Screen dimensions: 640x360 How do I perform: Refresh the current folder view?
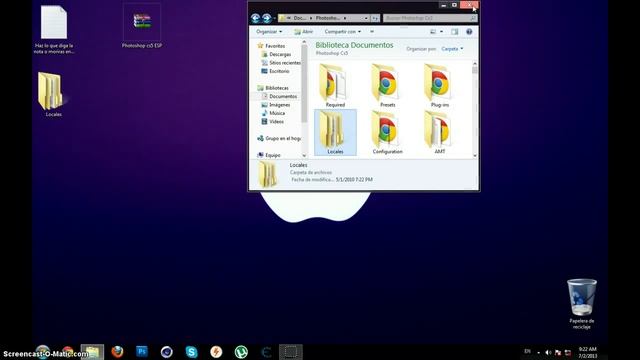pos(375,18)
